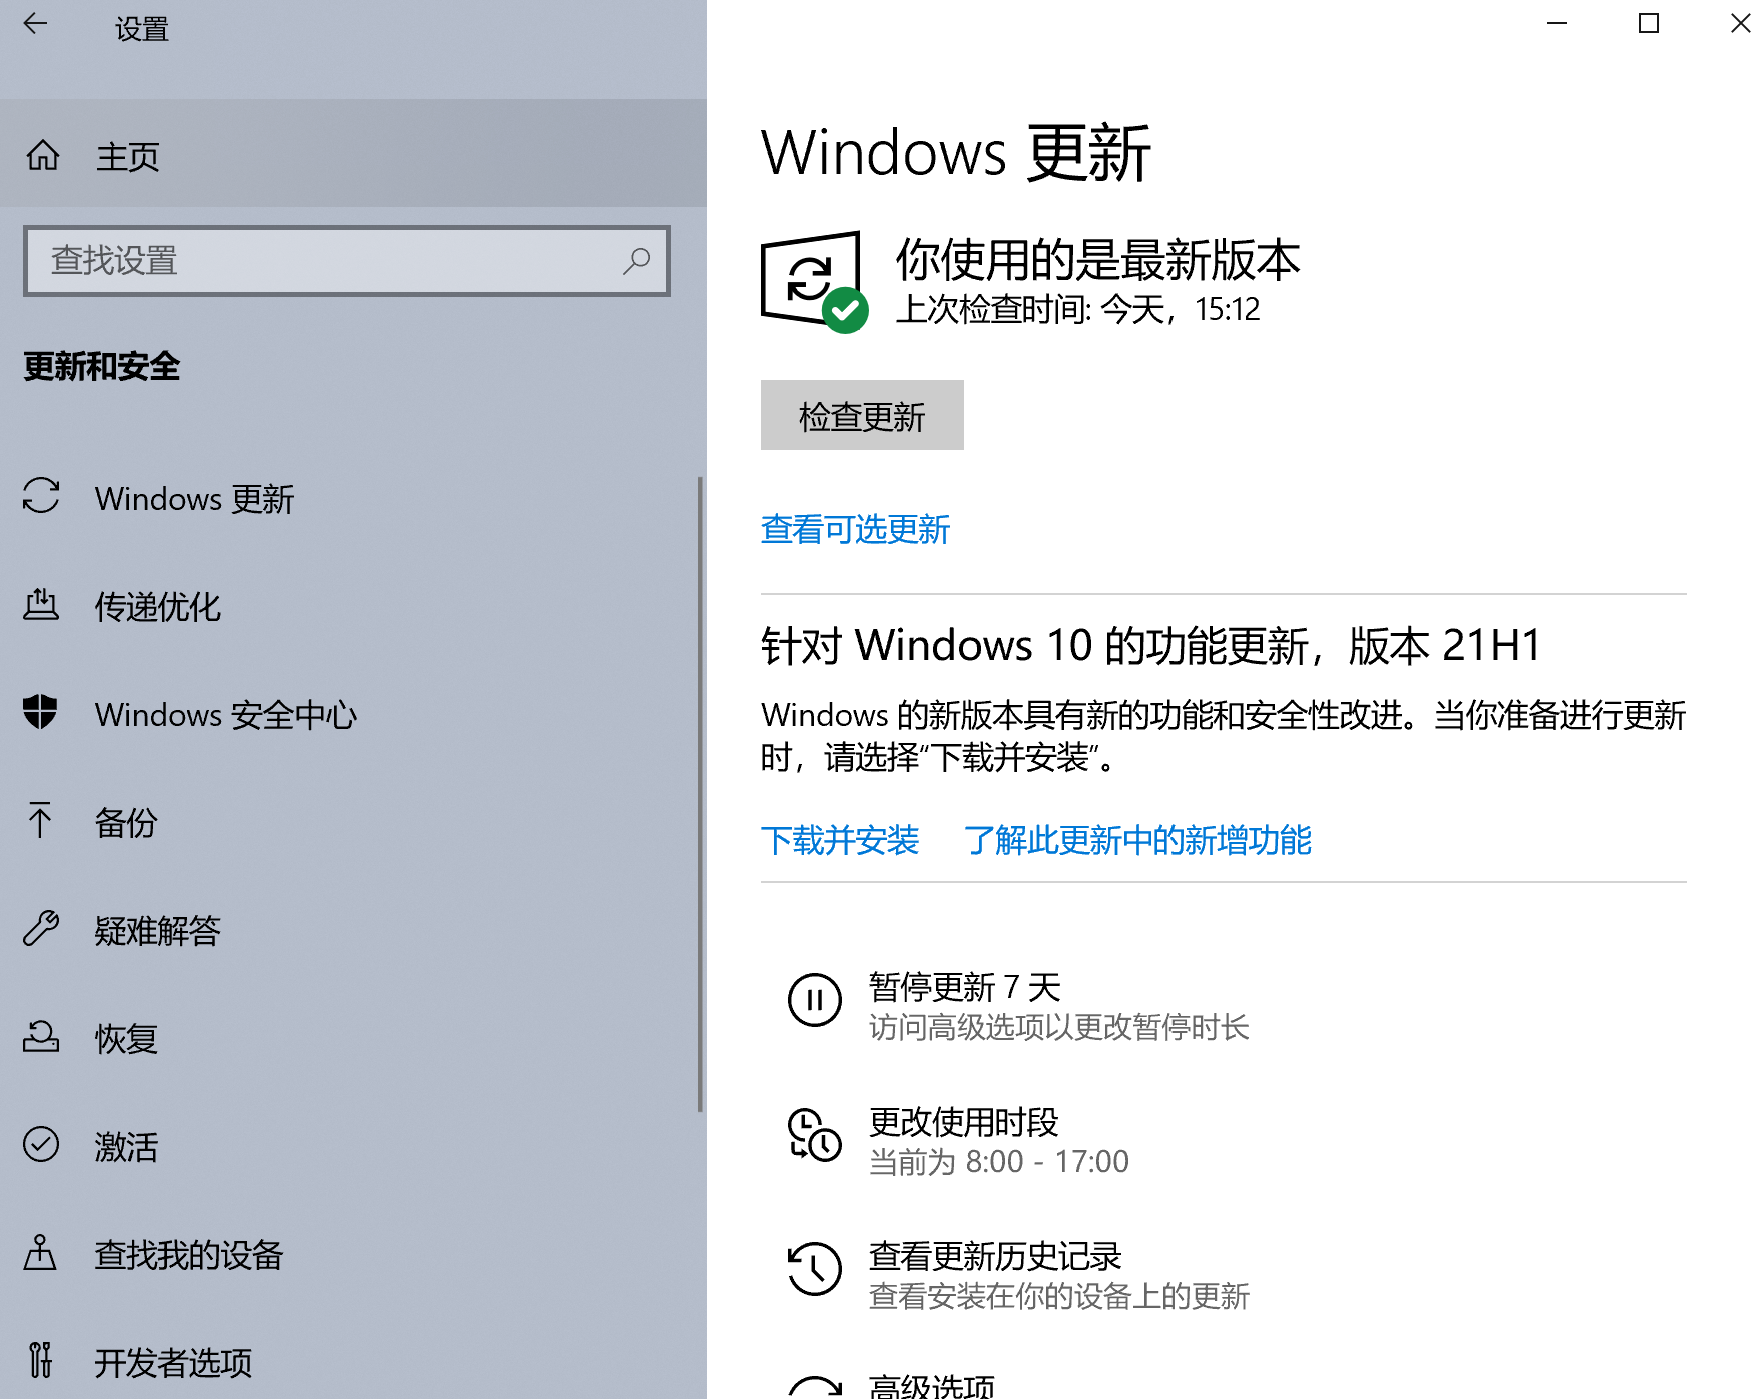
Task: Open the 查看可选更新 link
Action: click(x=855, y=529)
